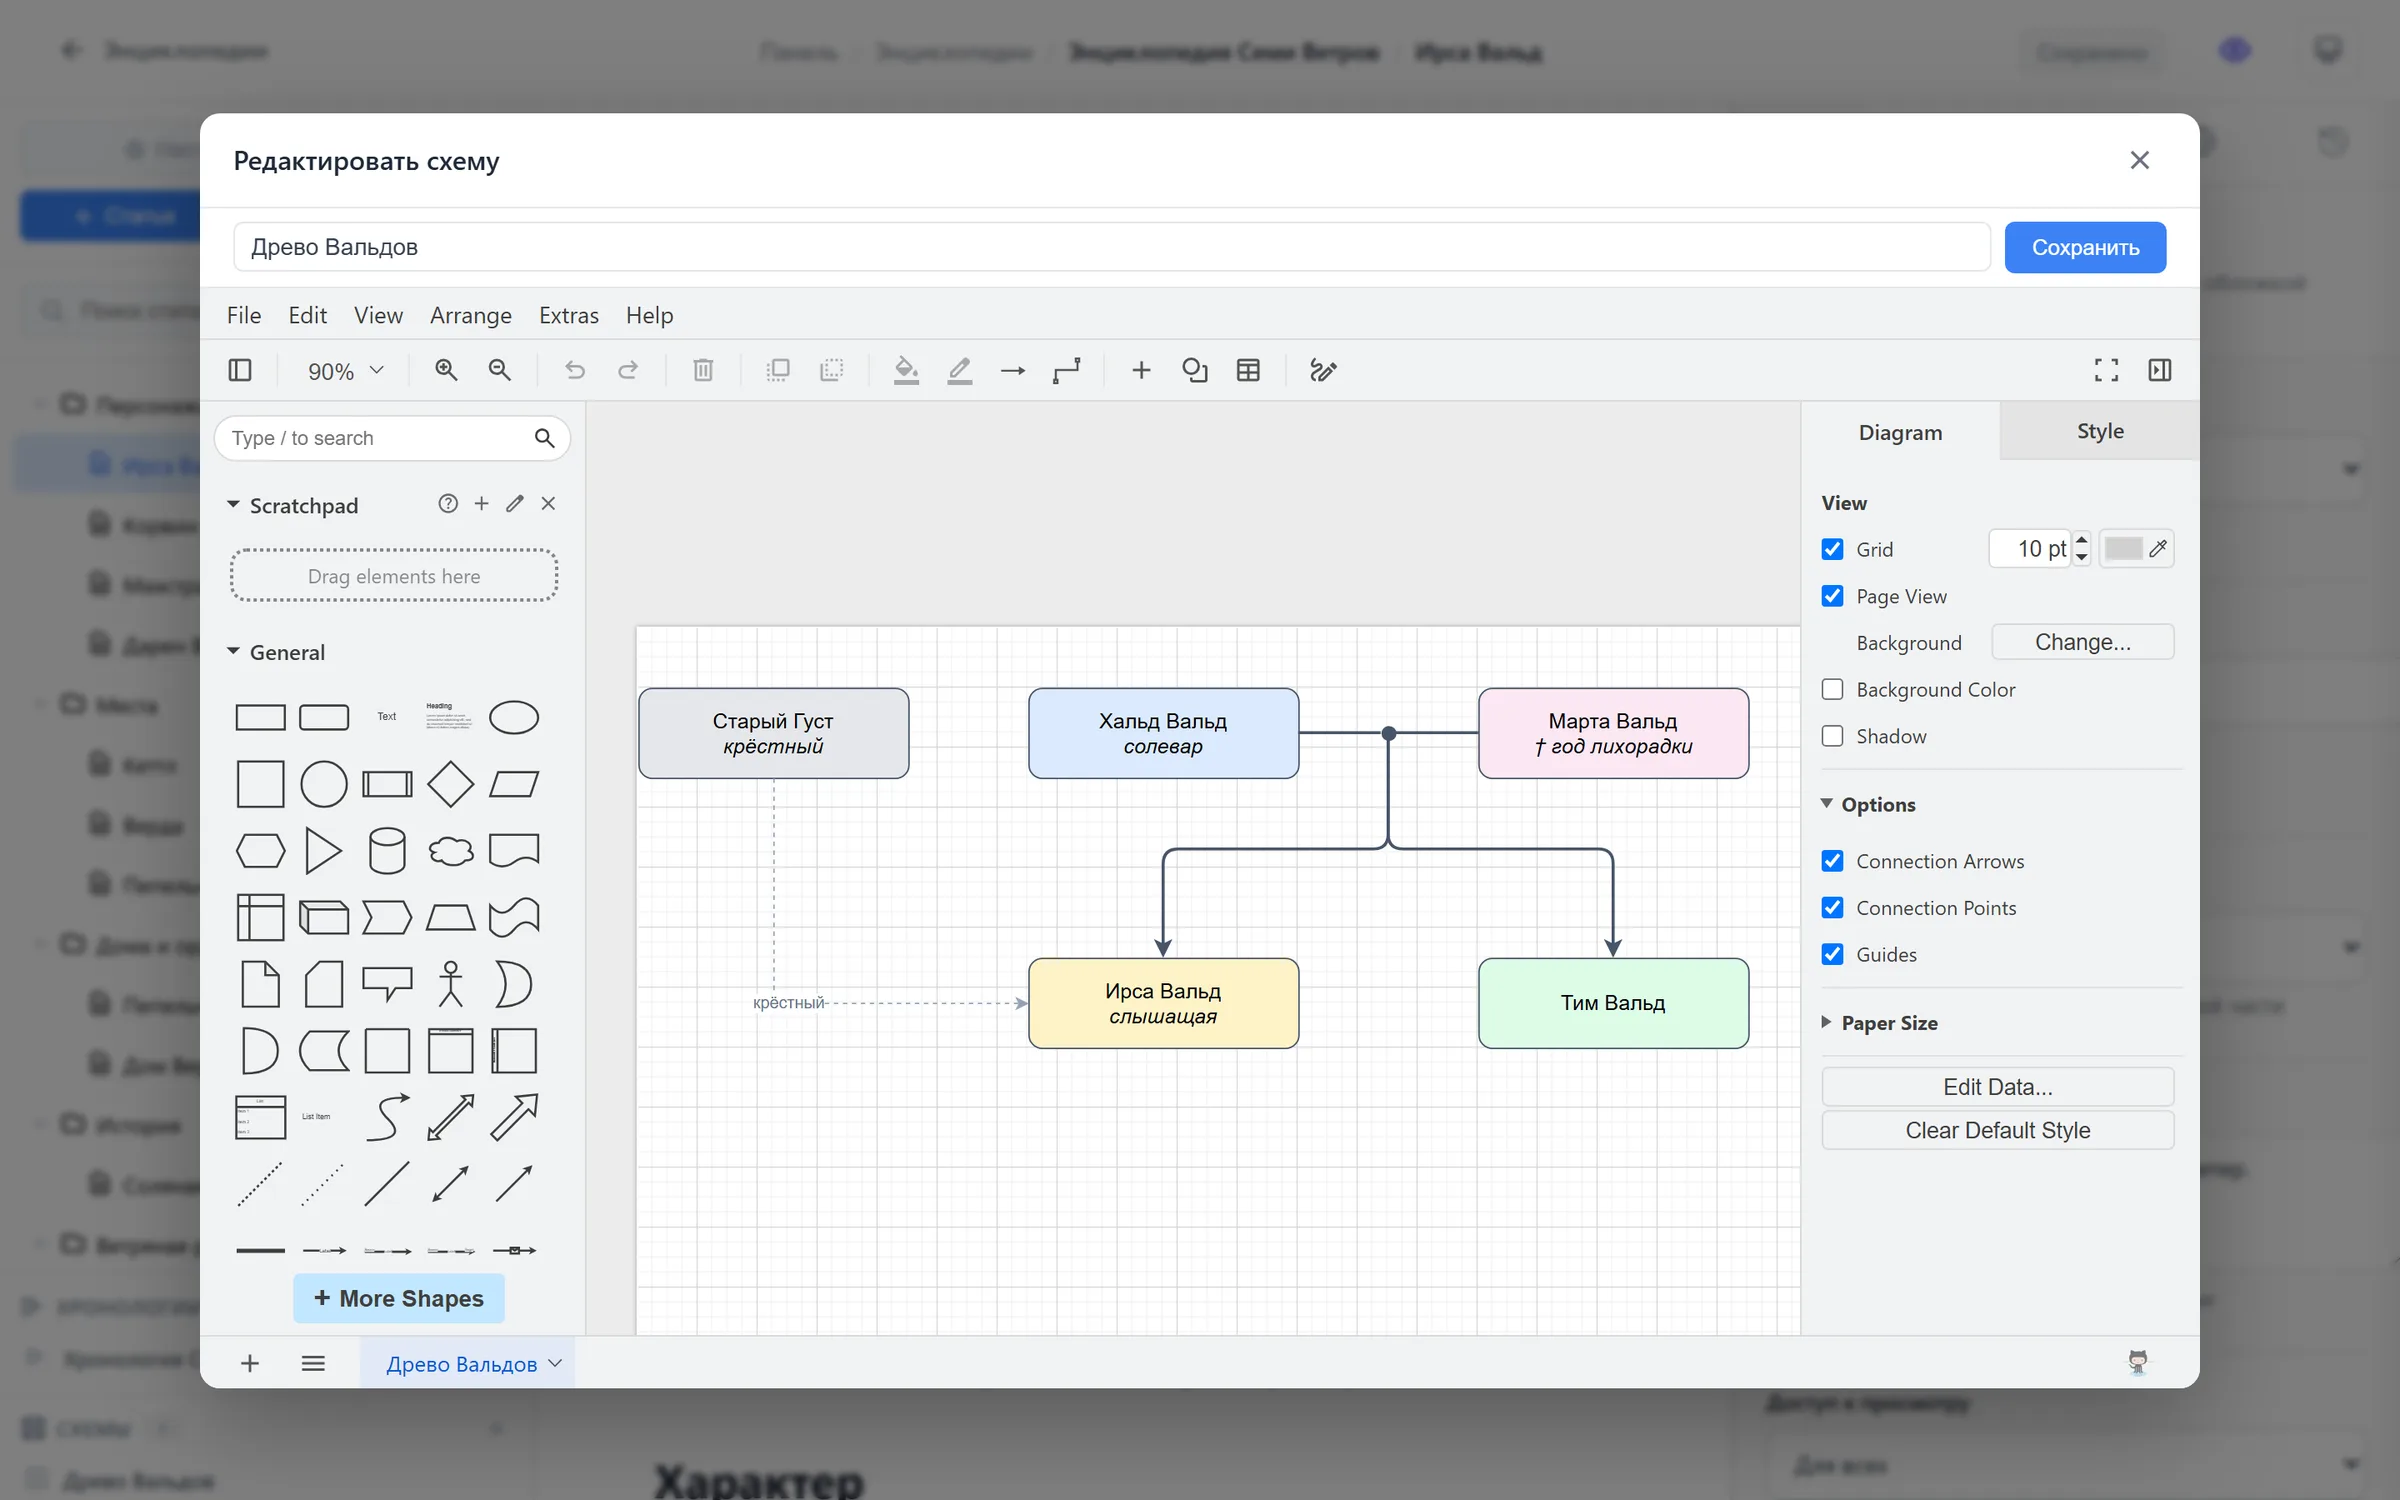2400x1500 pixels.
Task: Click the zoom out magnifier icon
Action: point(500,370)
